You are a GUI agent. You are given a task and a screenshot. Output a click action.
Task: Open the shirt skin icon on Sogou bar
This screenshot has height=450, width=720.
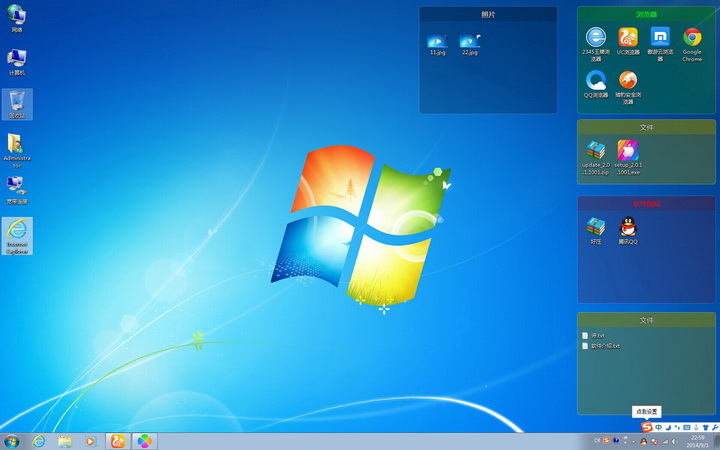(706, 428)
